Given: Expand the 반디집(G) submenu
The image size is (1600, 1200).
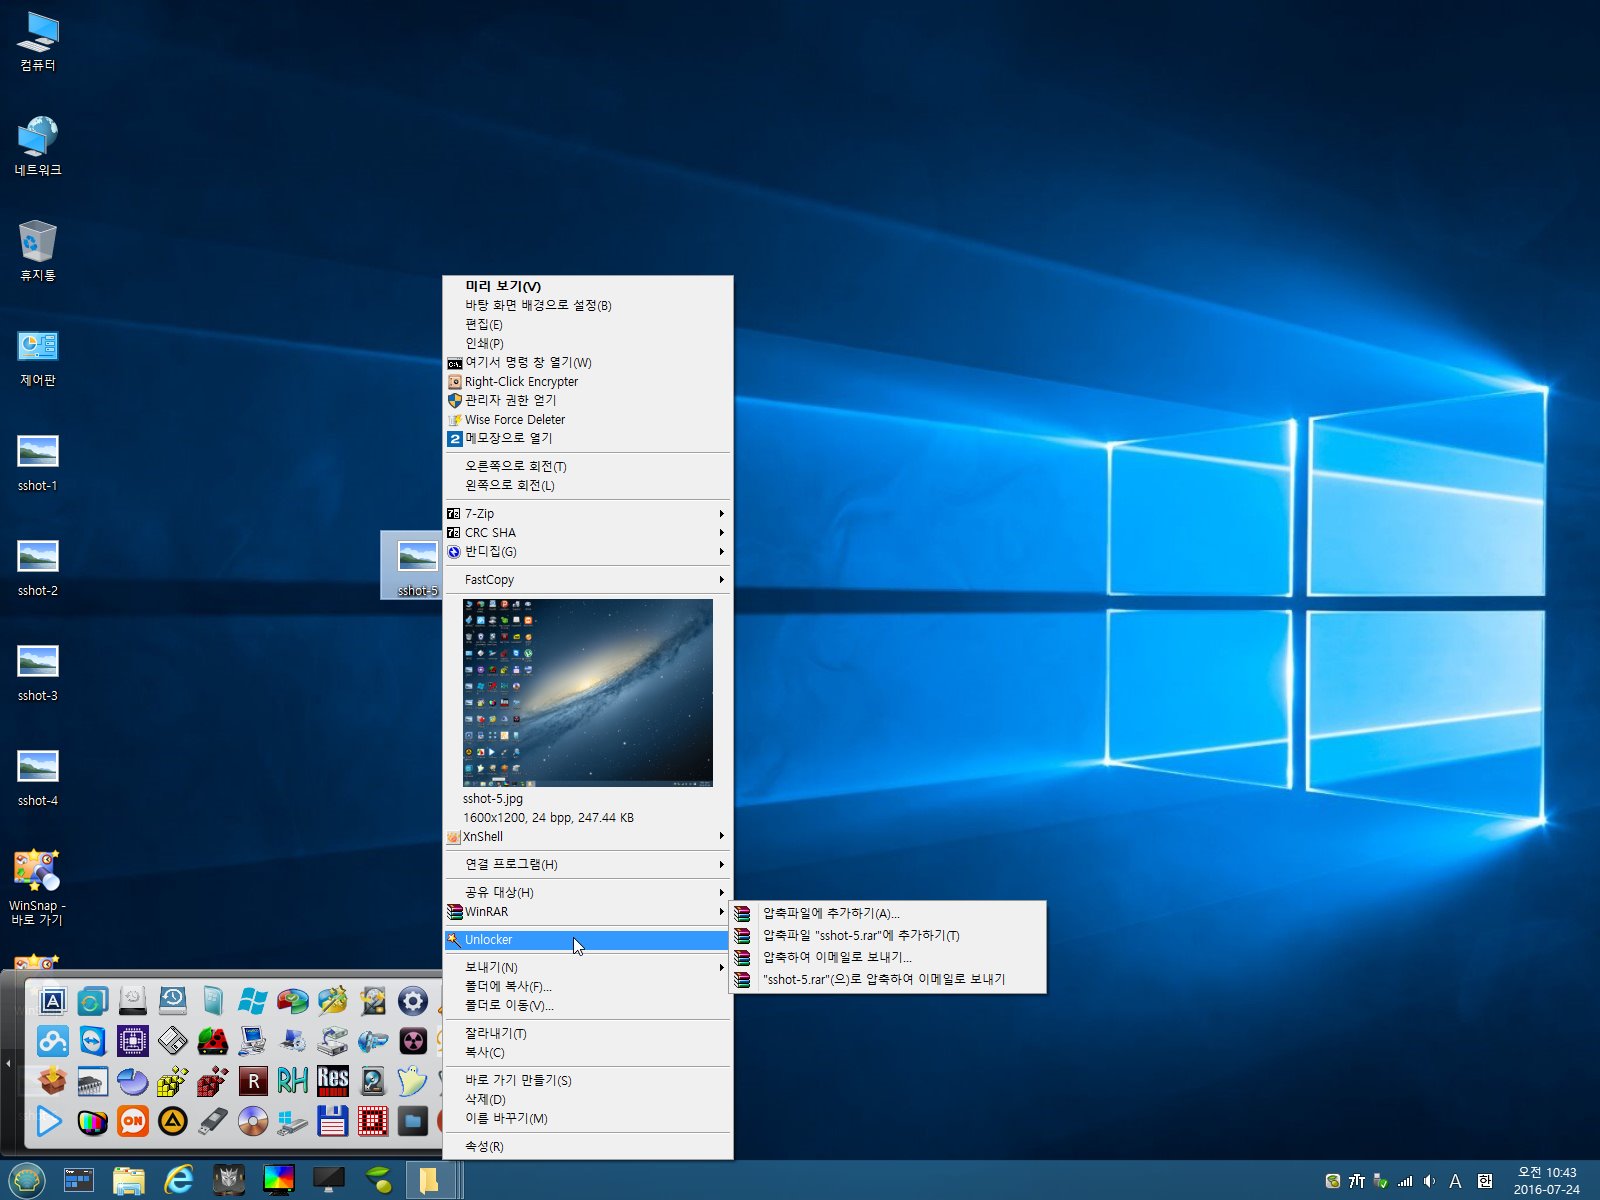Looking at the screenshot, I should [587, 551].
